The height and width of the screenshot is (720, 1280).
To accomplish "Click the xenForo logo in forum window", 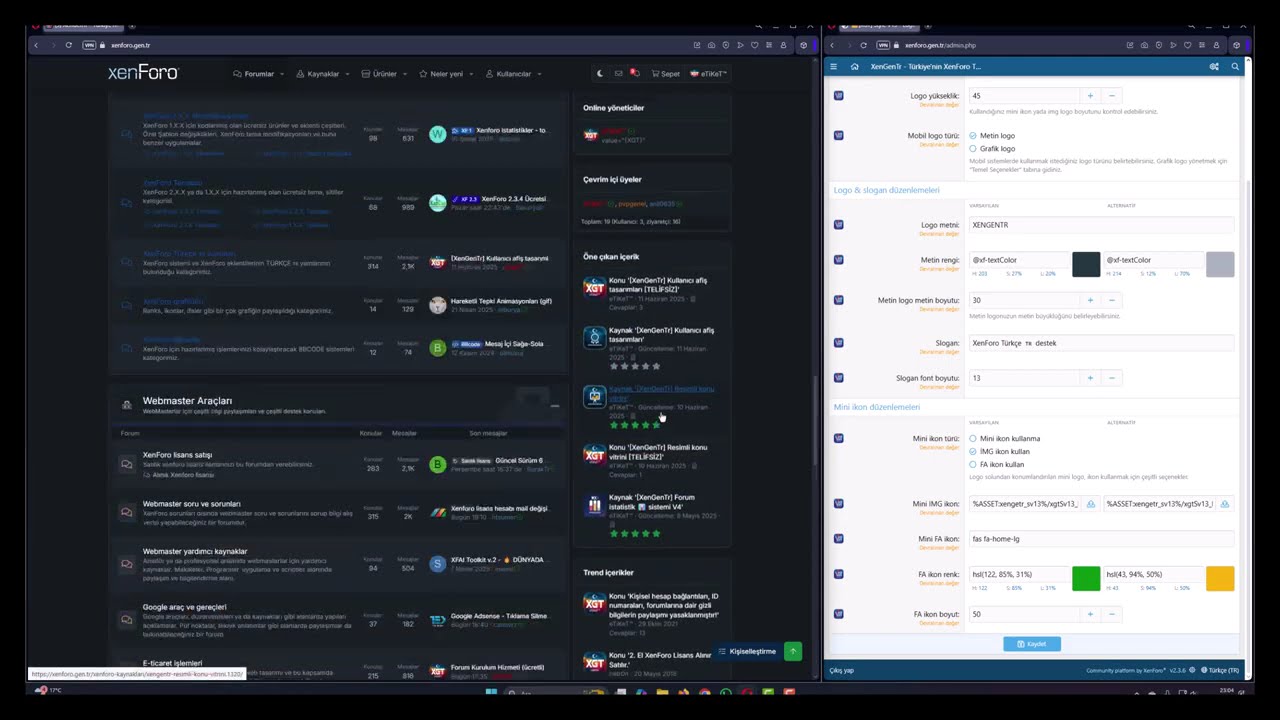I will coord(143,73).
